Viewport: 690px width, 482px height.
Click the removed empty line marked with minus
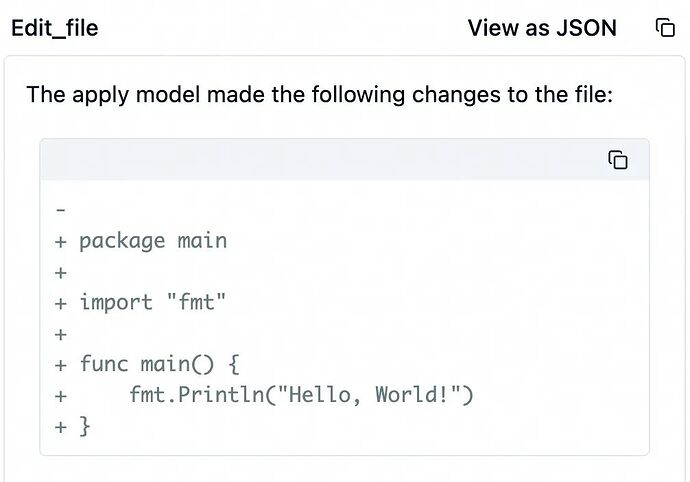[61, 210]
